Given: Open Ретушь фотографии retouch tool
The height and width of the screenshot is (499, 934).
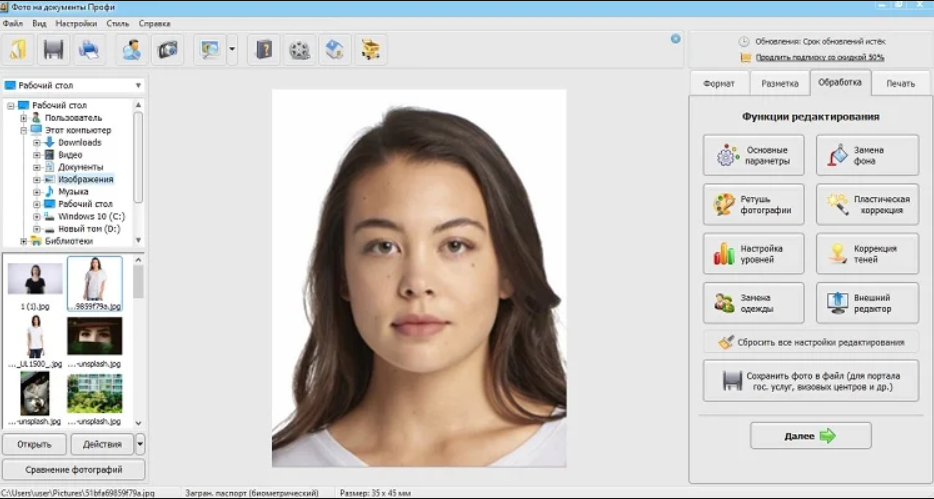Looking at the screenshot, I should [753, 205].
